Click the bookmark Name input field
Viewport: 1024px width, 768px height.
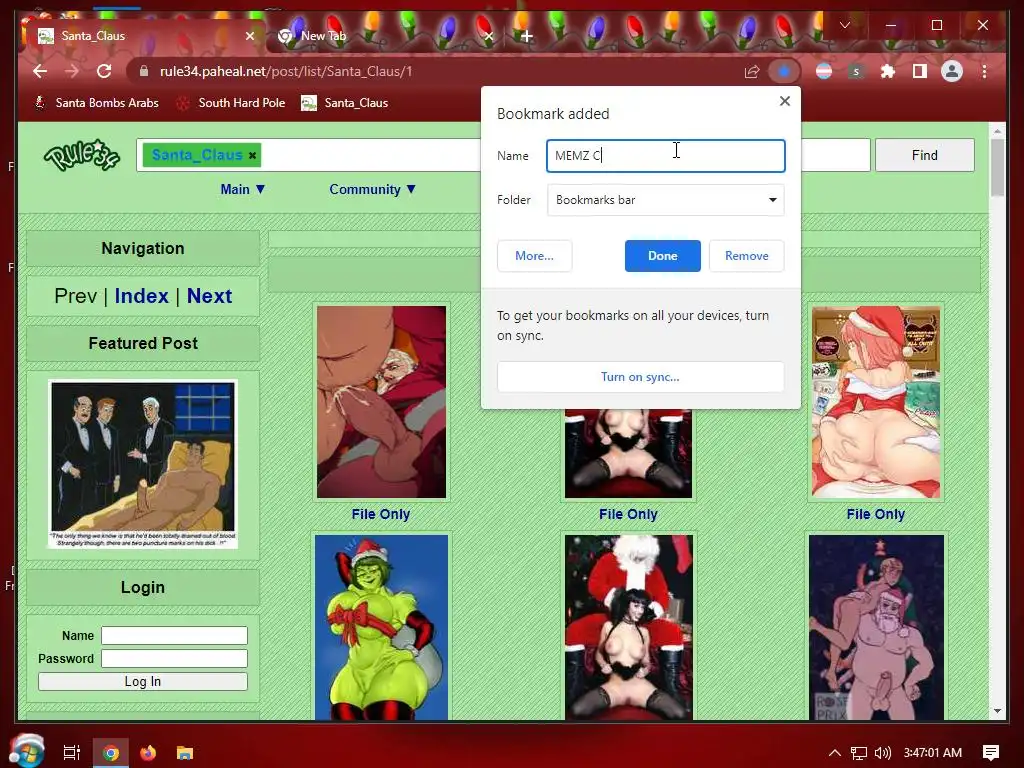point(665,155)
